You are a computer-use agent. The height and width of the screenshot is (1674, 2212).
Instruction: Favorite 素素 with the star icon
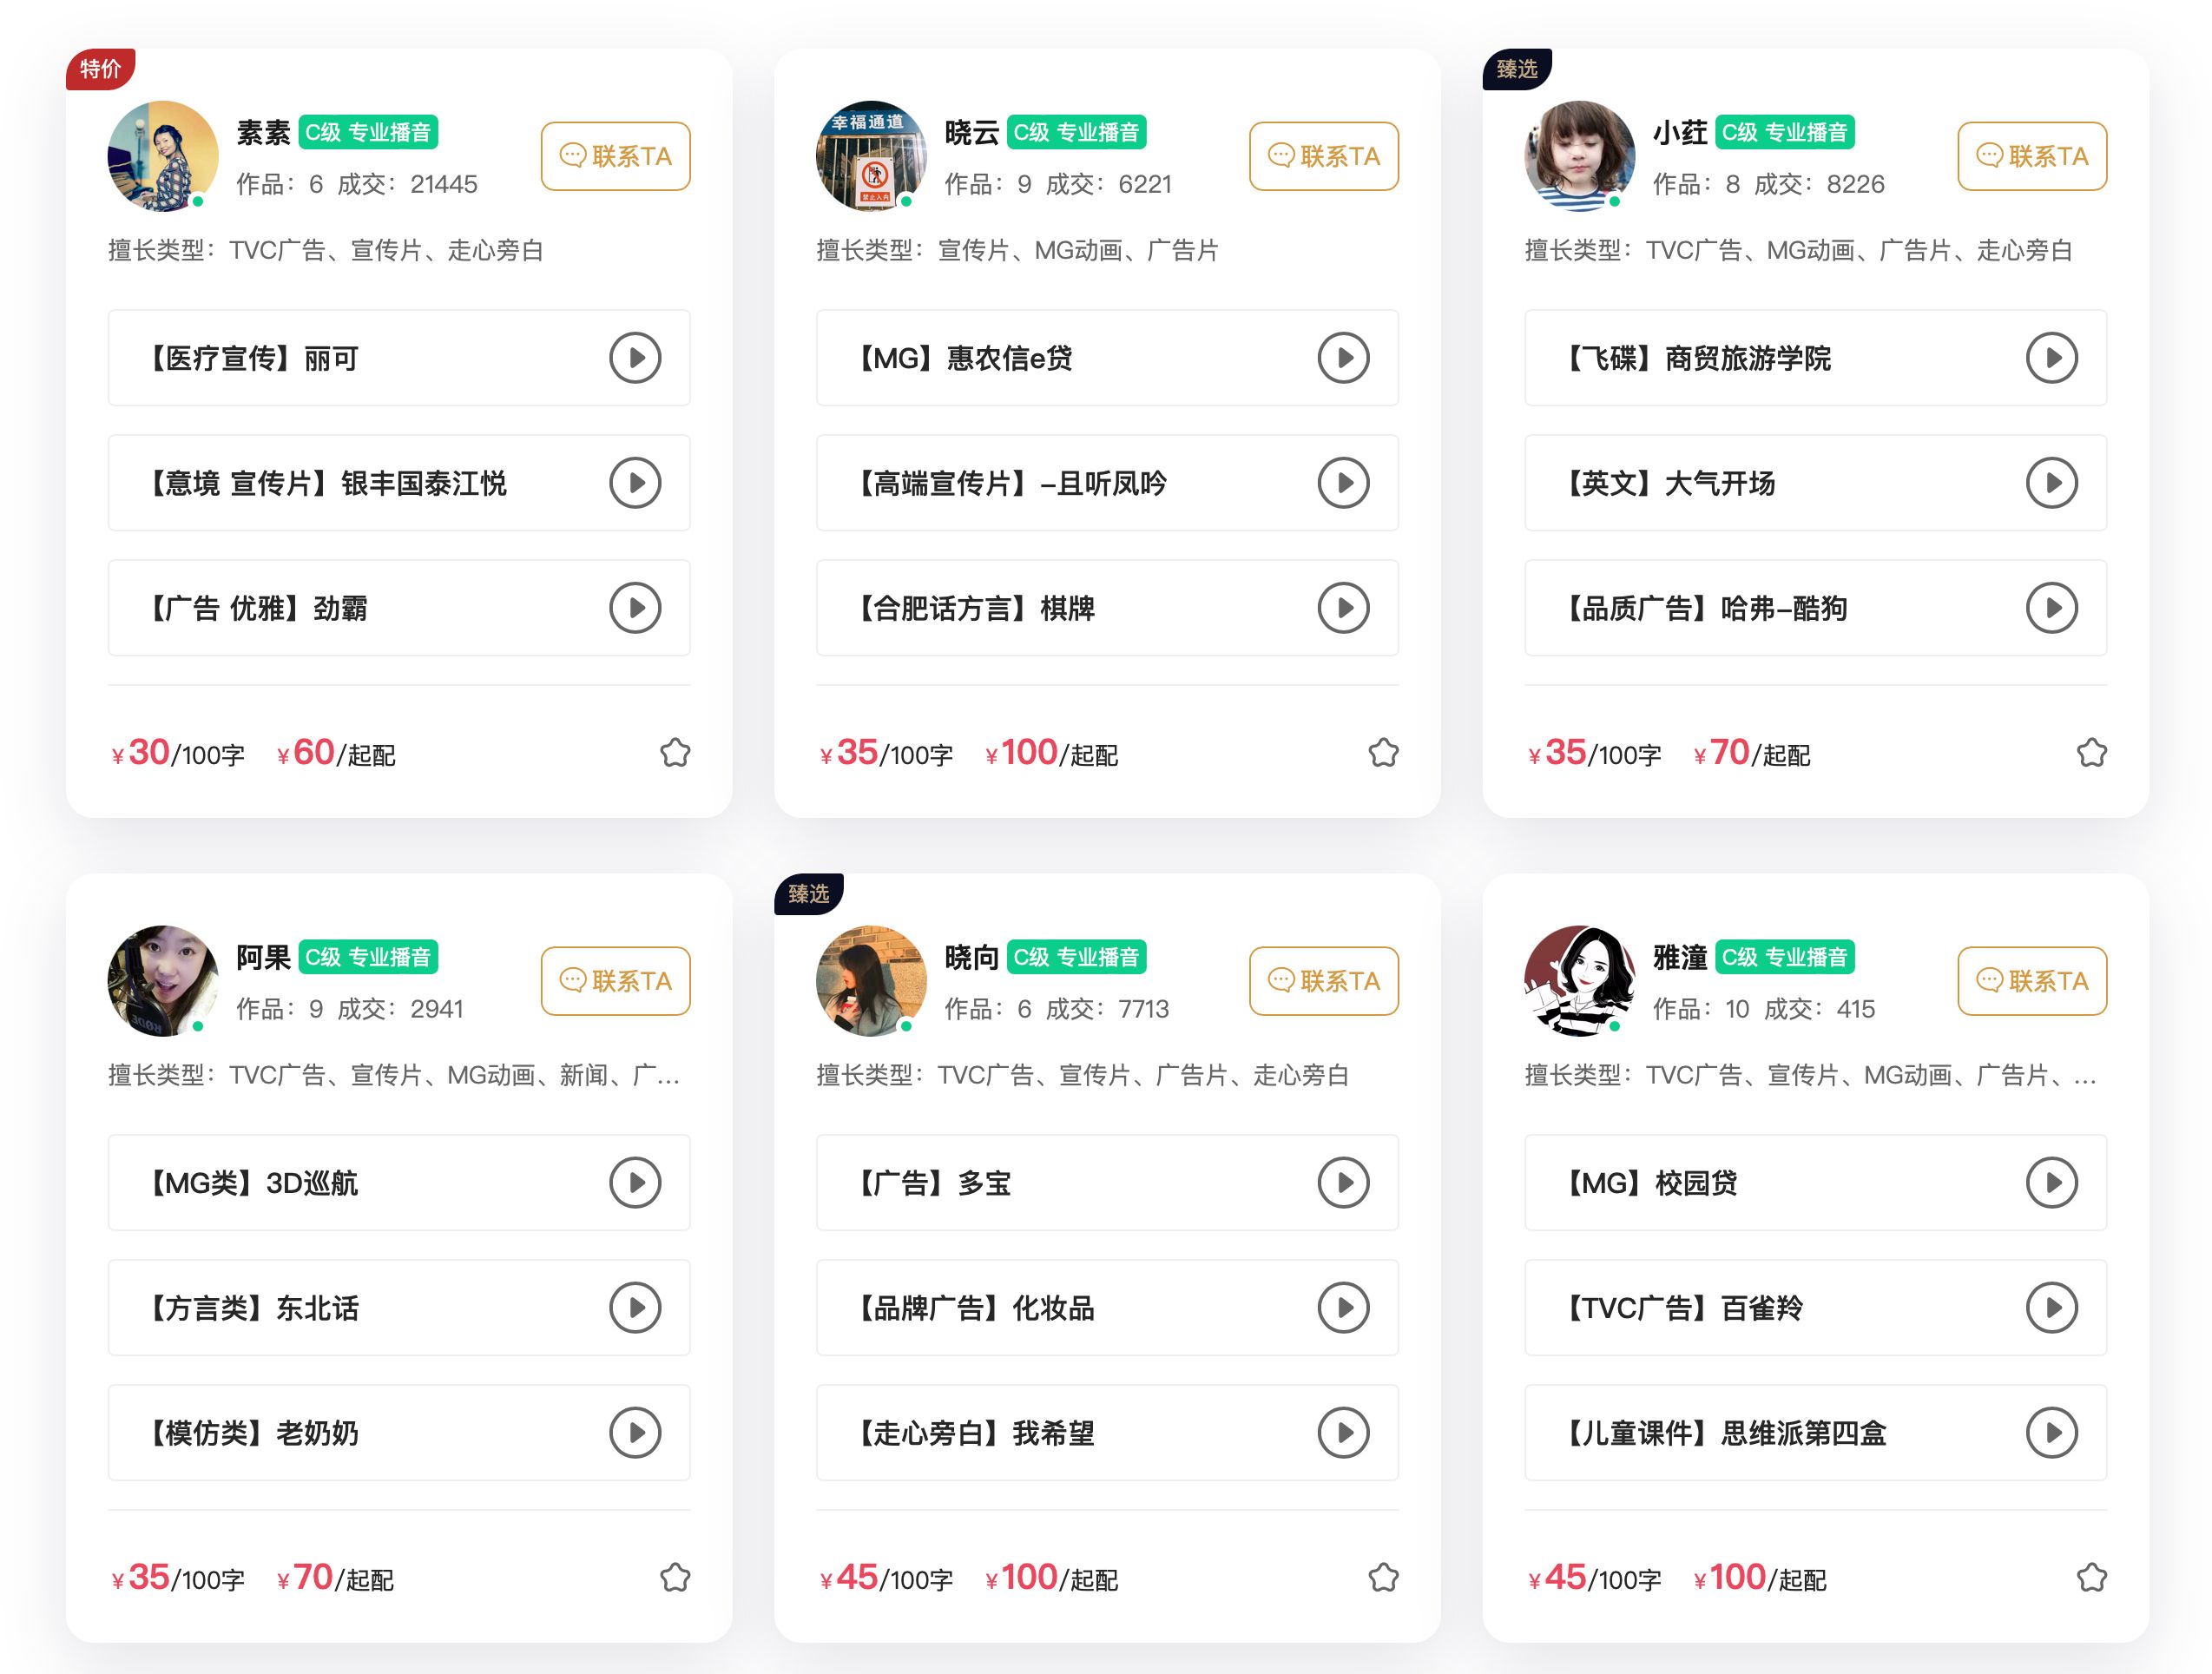pos(675,753)
